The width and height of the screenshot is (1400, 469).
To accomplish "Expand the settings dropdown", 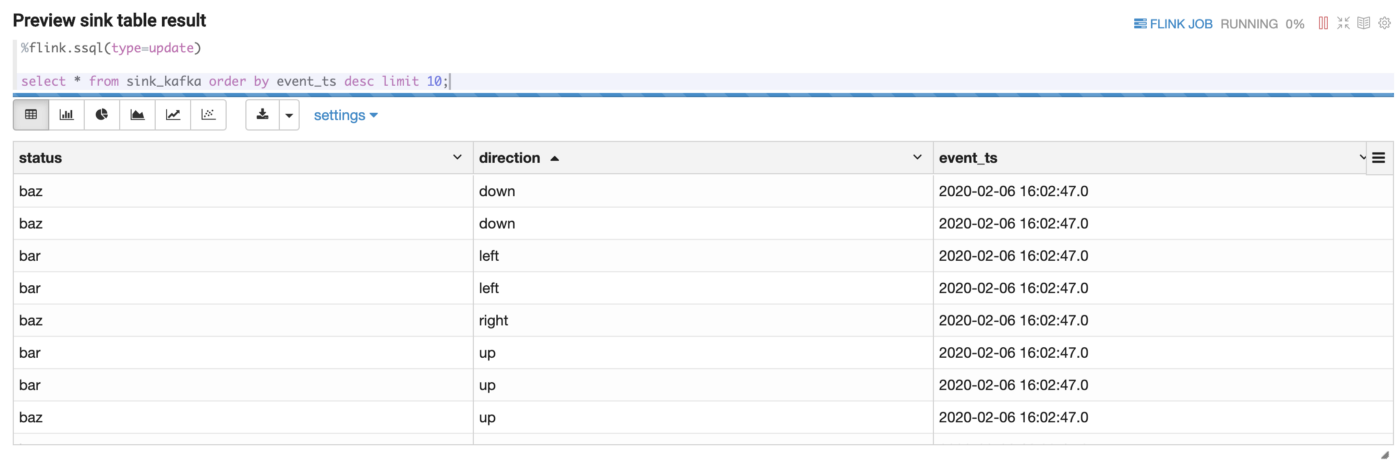I will pos(345,115).
